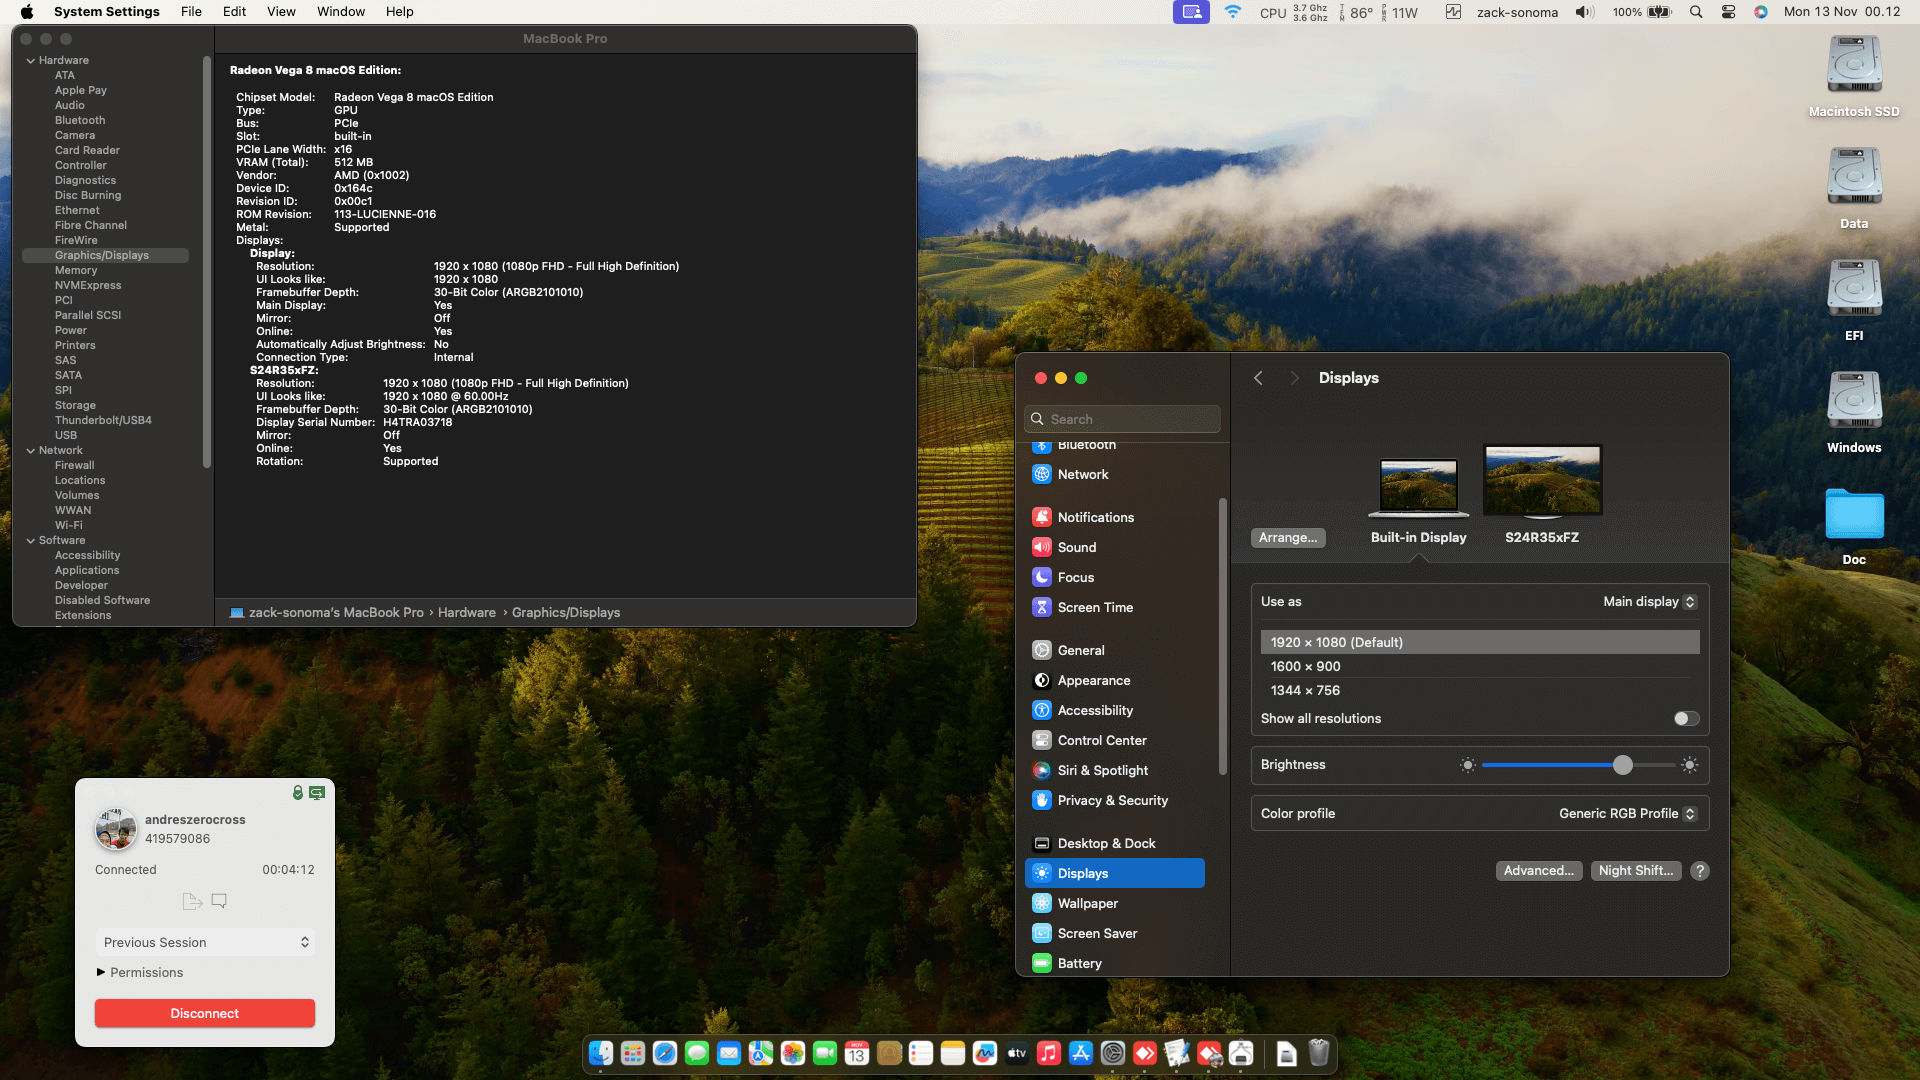Go back with the Displays back arrow
The height and width of the screenshot is (1080, 1920).
coord(1259,378)
